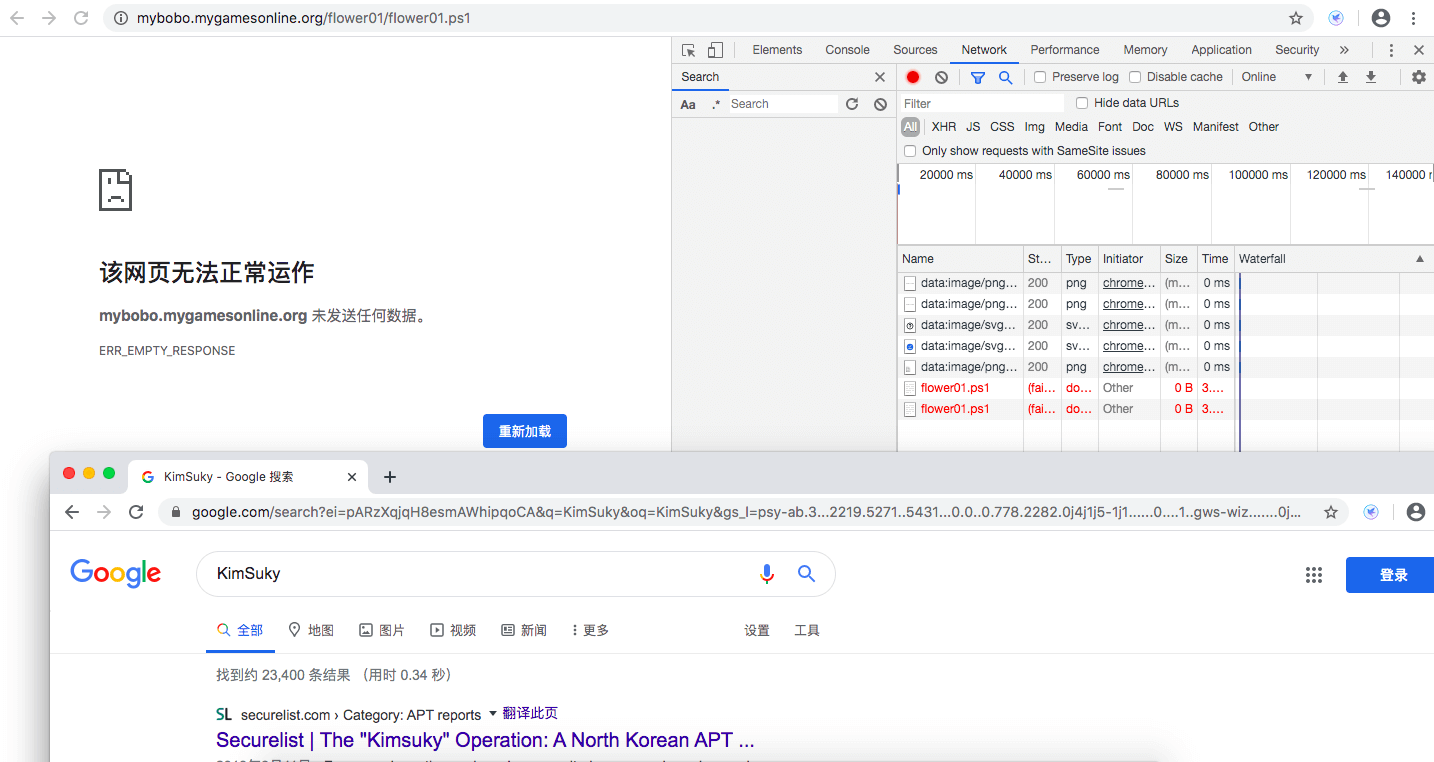Screen dimensions: 1434x762
Task: Check Only show requests with SameSite issues
Action: tap(910, 151)
